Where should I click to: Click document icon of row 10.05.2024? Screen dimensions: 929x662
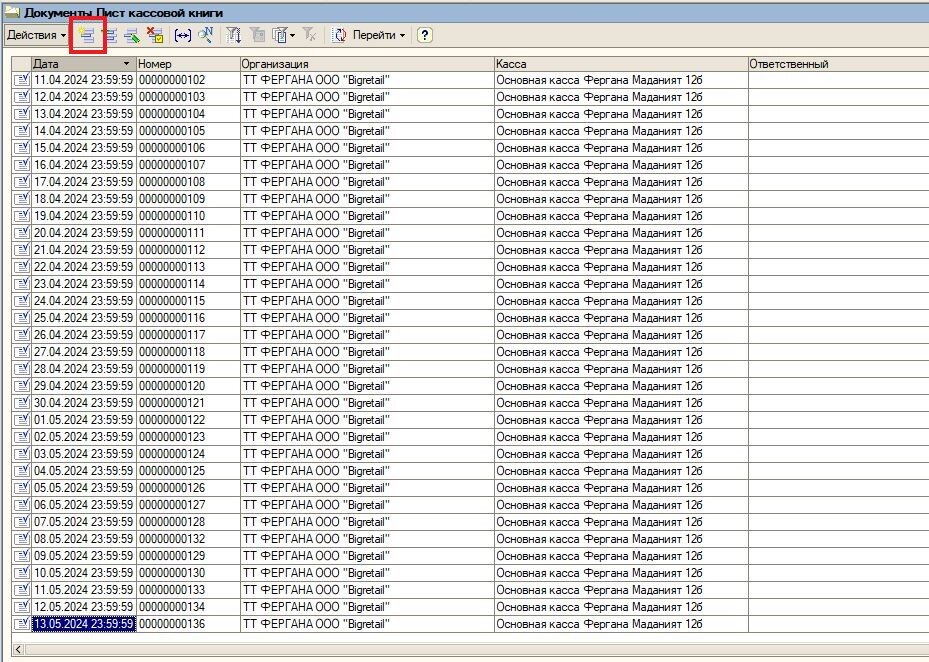pos(21,573)
